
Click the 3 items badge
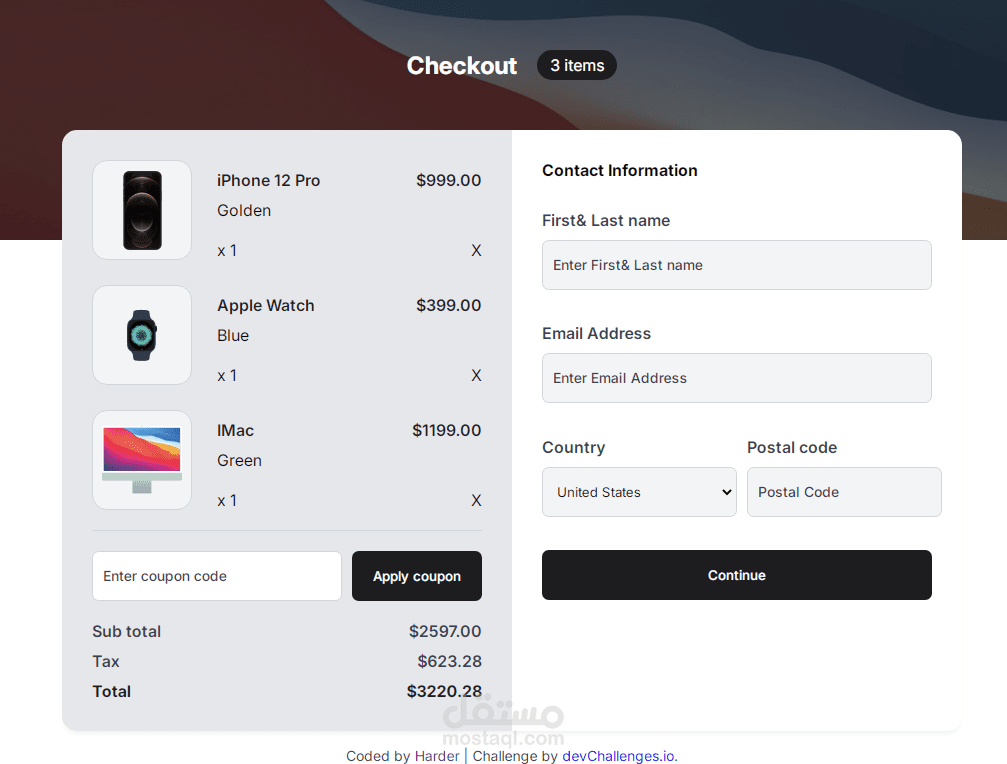click(x=577, y=65)
